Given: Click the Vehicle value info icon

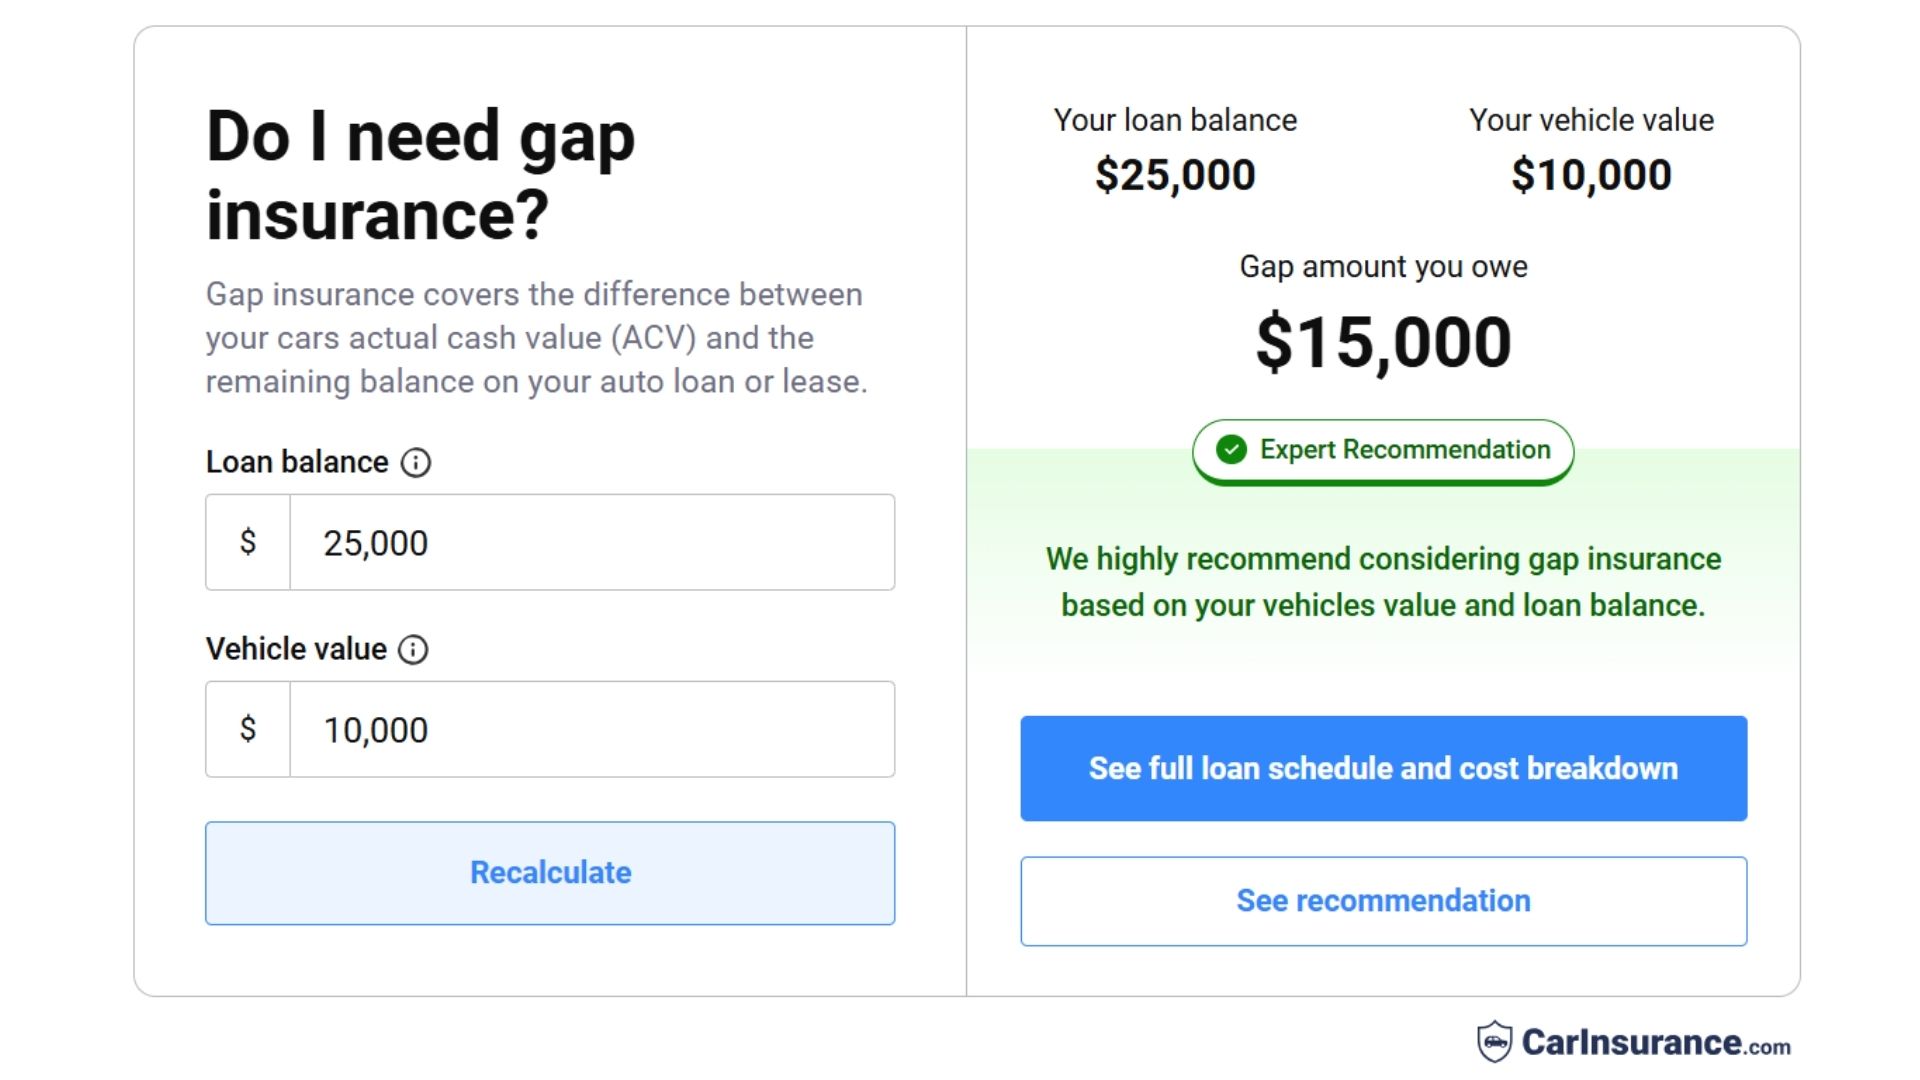Looking at the screenshot, I should tap(413, 650).
